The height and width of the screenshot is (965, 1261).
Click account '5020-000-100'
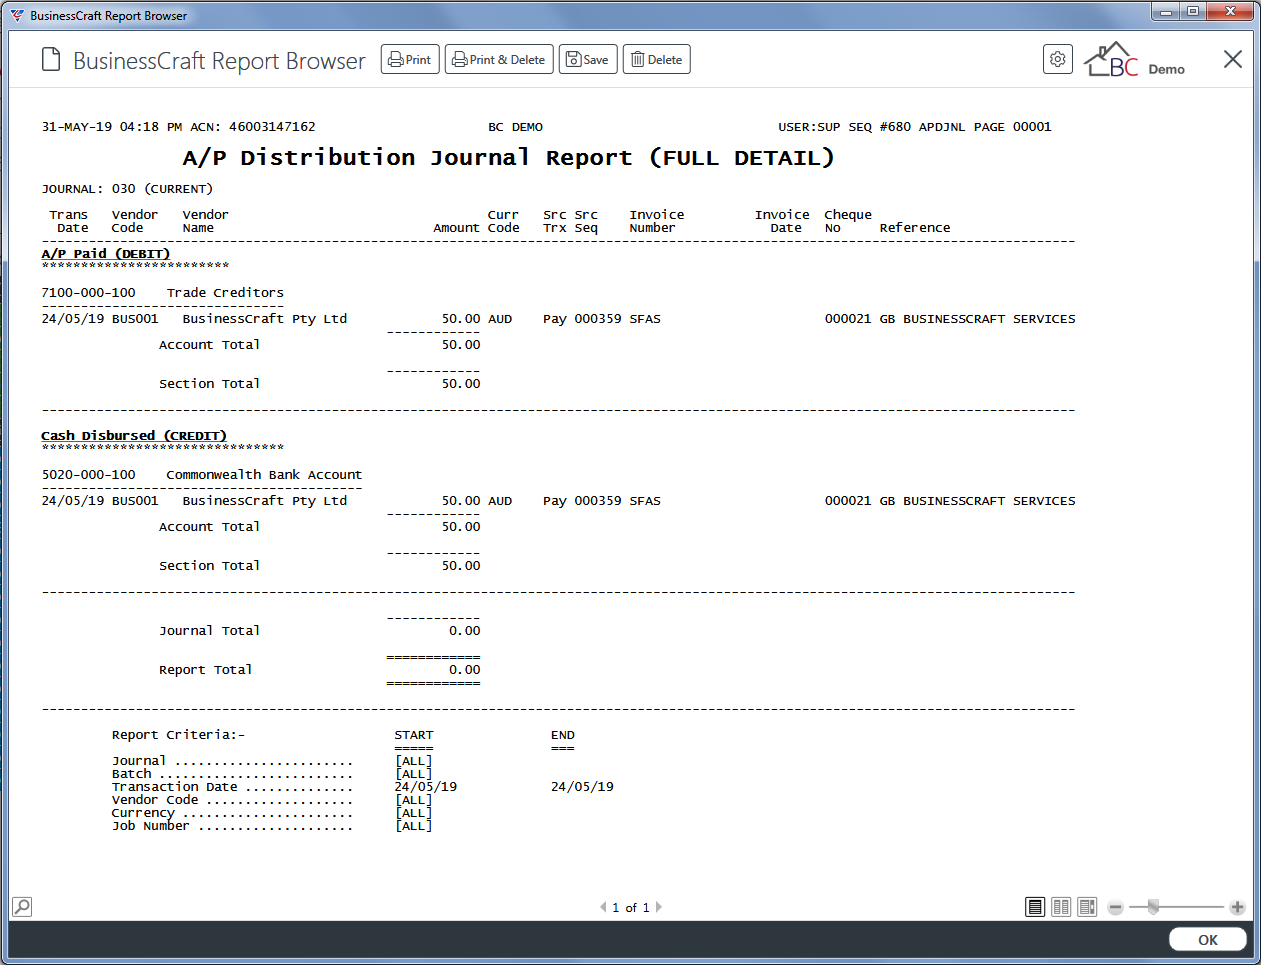[x=89, y=475]
